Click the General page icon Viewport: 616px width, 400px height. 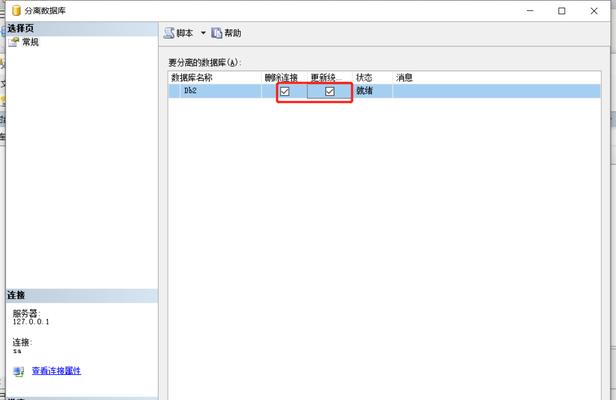(14, 42)
